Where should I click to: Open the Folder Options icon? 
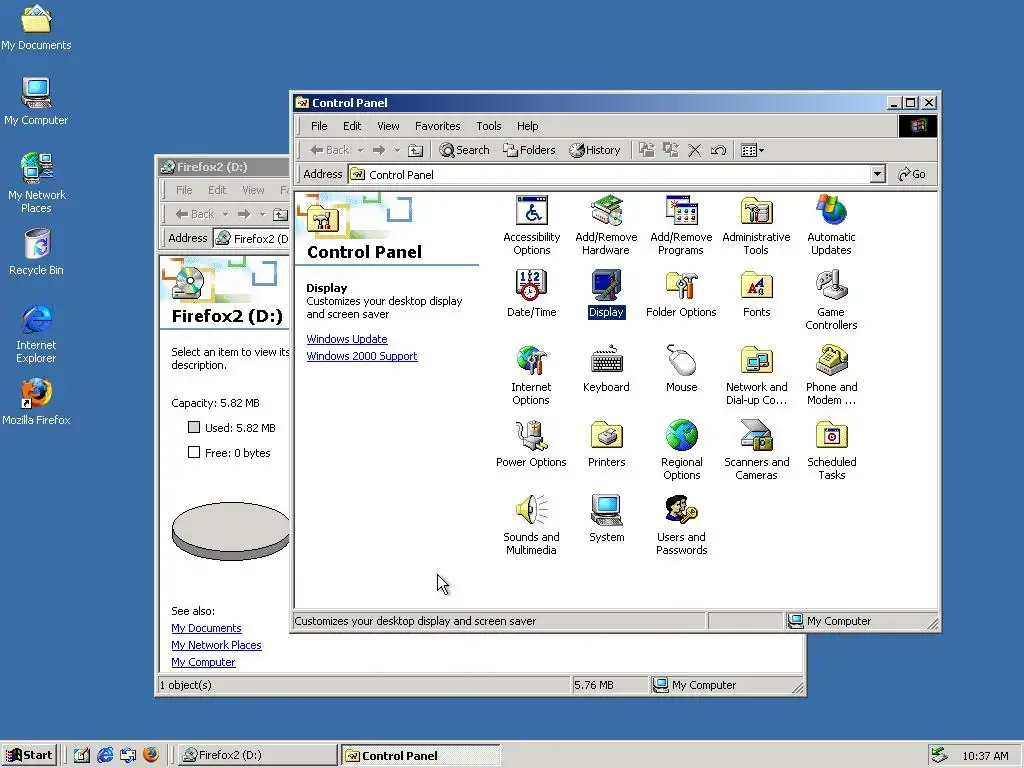(x=681, y=294)
